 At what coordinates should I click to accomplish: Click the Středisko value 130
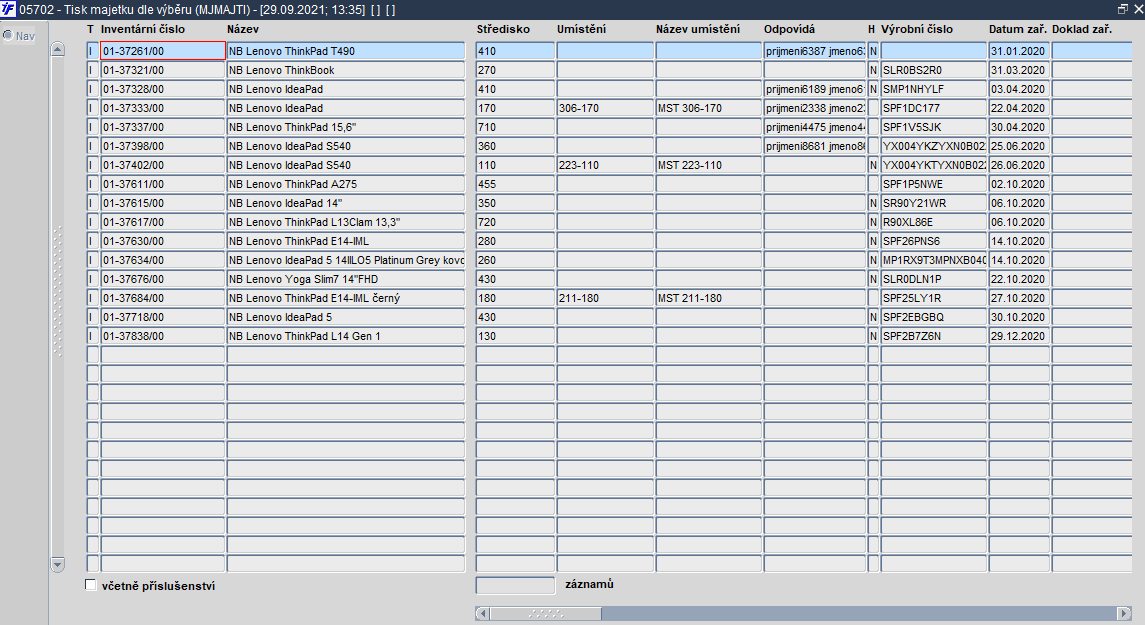coord(516,336)
